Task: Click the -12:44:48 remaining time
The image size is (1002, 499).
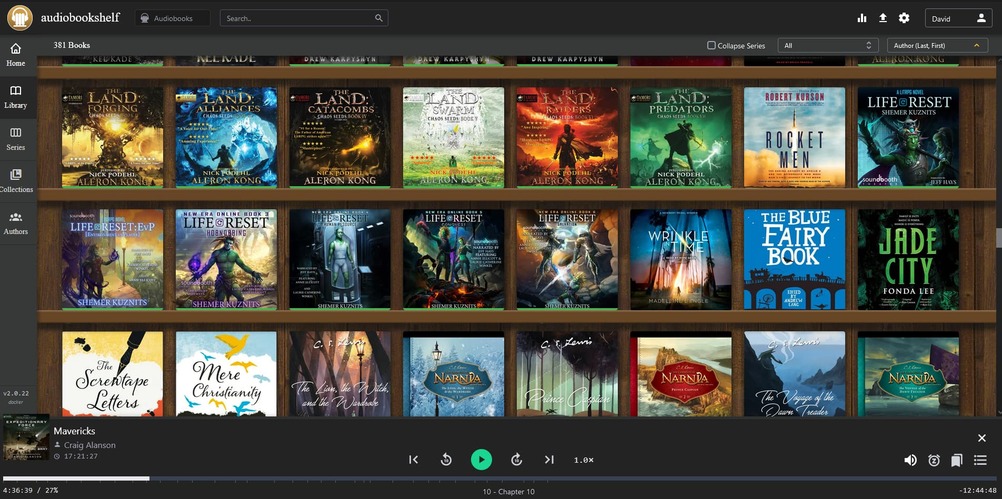Action: 978,491
